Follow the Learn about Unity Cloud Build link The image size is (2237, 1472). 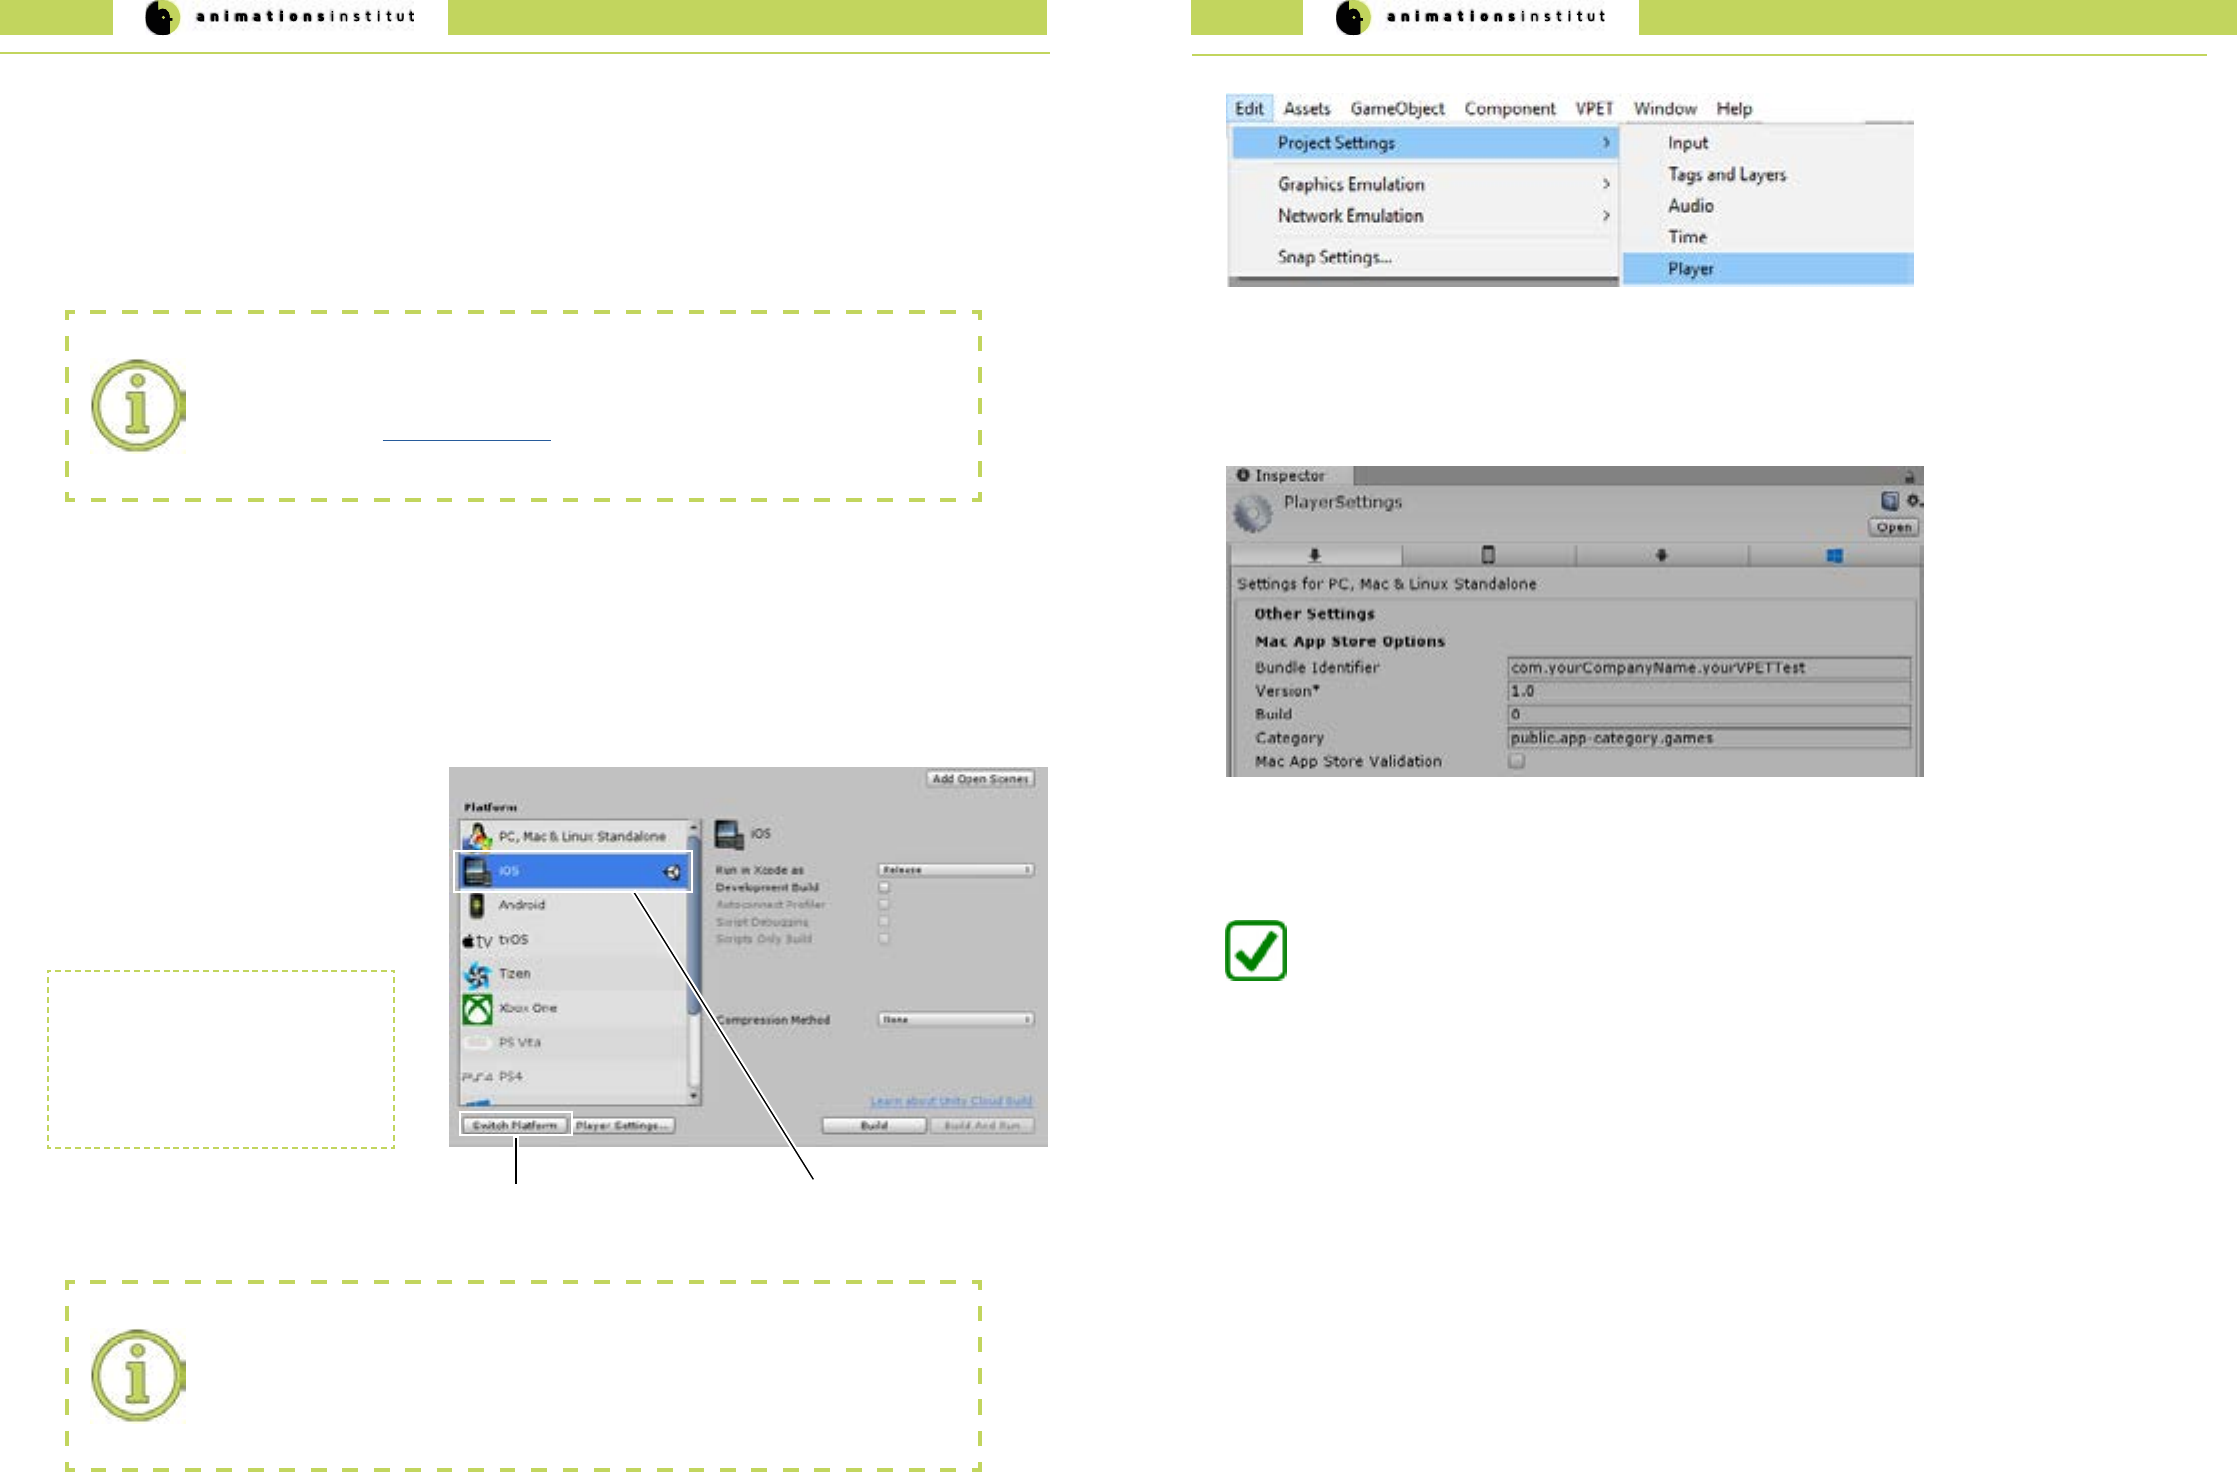pos(951,1101)
